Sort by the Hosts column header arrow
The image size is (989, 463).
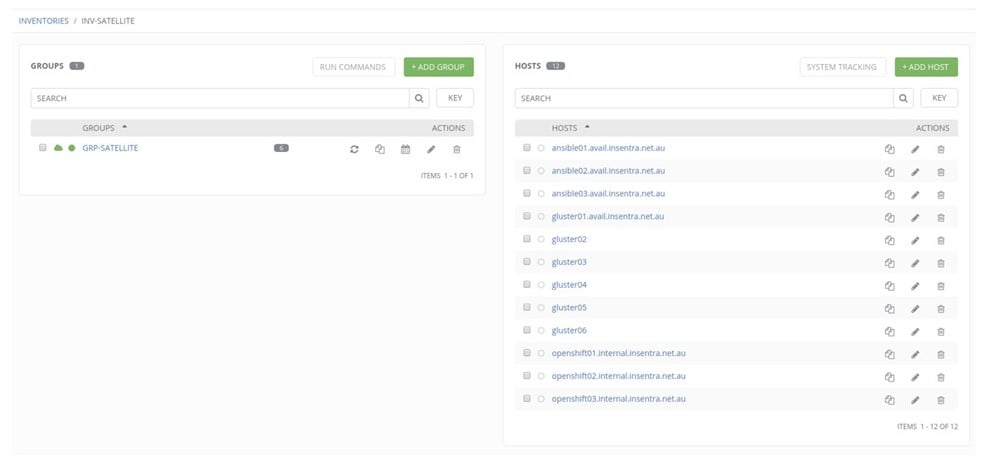pyautogui.click(x=587, y=127)
